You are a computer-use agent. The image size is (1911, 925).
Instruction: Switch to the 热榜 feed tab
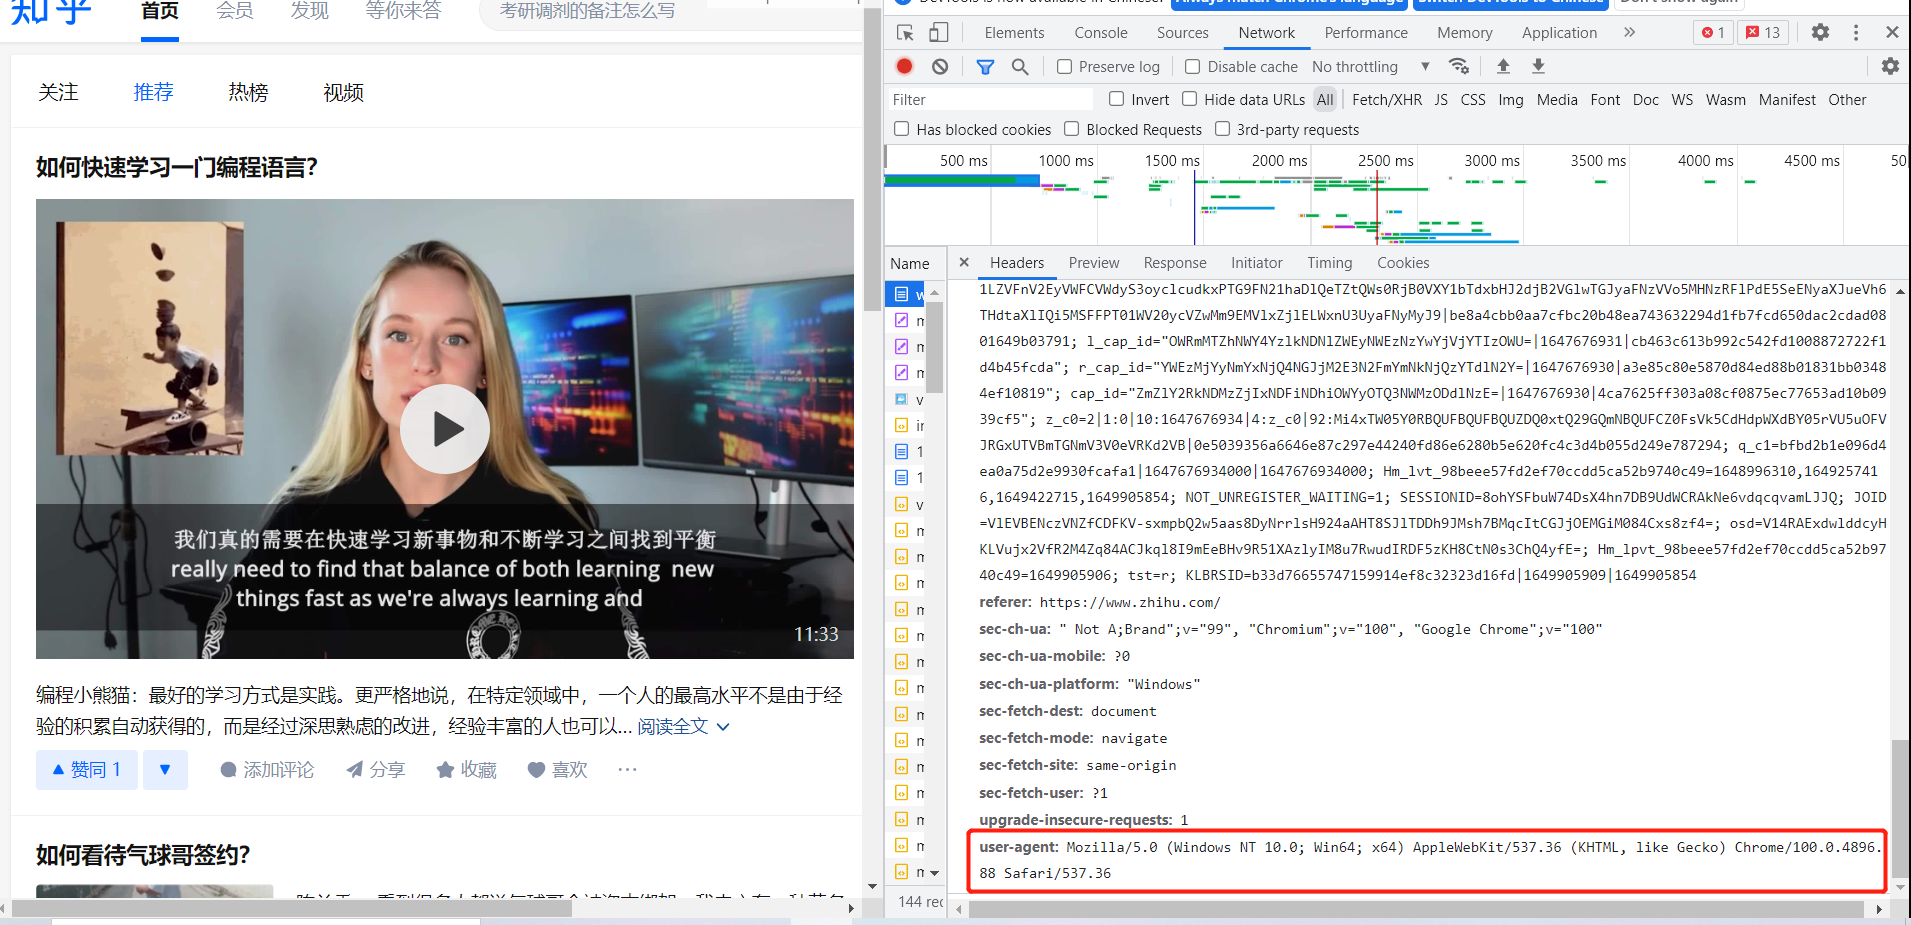click(248, 92)
